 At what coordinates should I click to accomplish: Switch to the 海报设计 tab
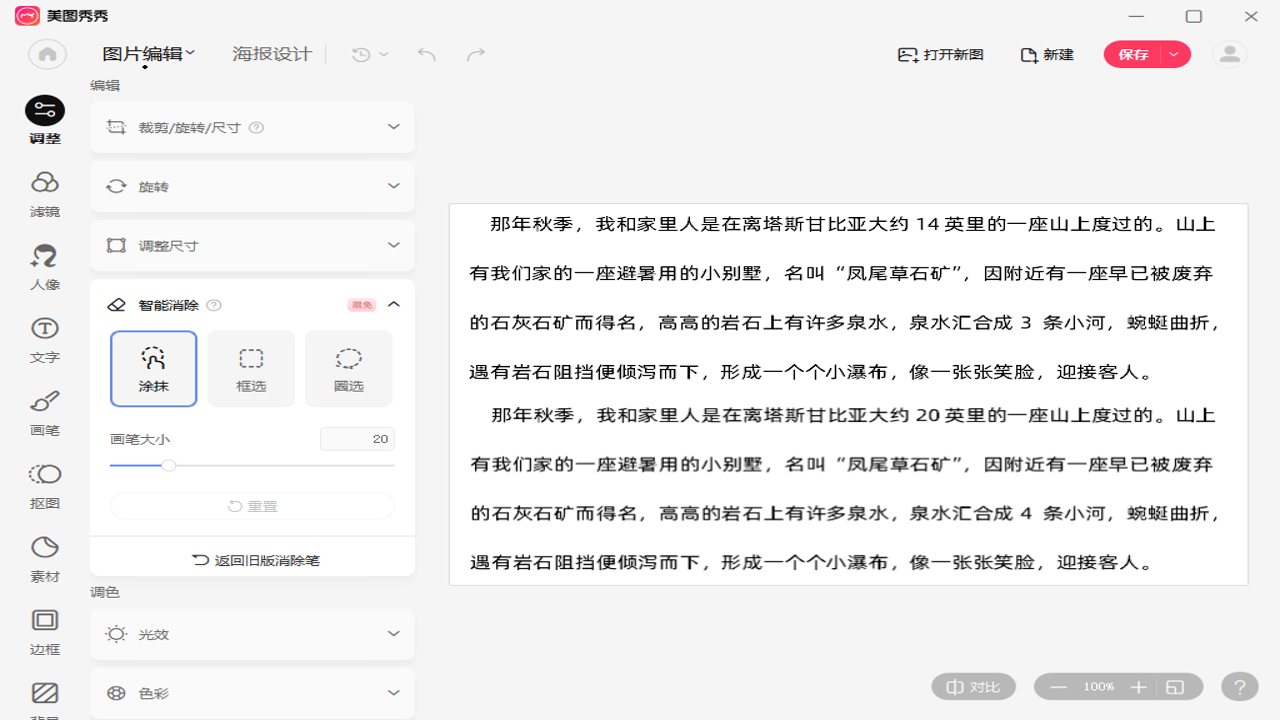[x=272, y=54]
